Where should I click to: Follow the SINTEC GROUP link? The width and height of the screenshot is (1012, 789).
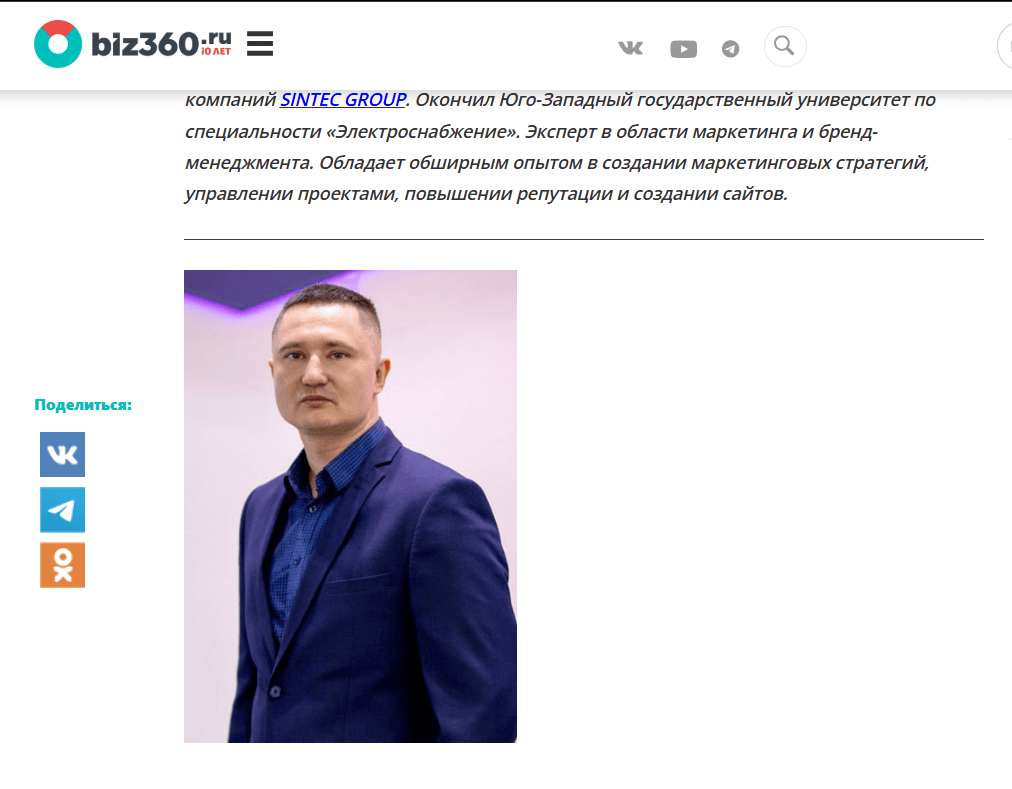click(343, 99)
